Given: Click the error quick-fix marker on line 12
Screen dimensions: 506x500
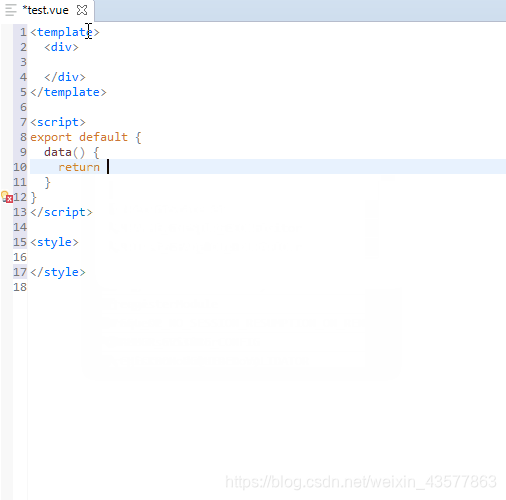Looking at the screenshot, I should click(7, 197).
